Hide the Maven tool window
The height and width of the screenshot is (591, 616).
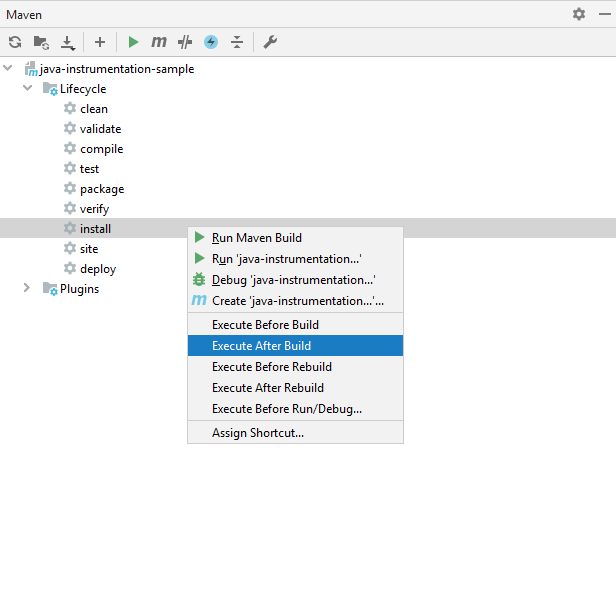(x=605, y=14)
